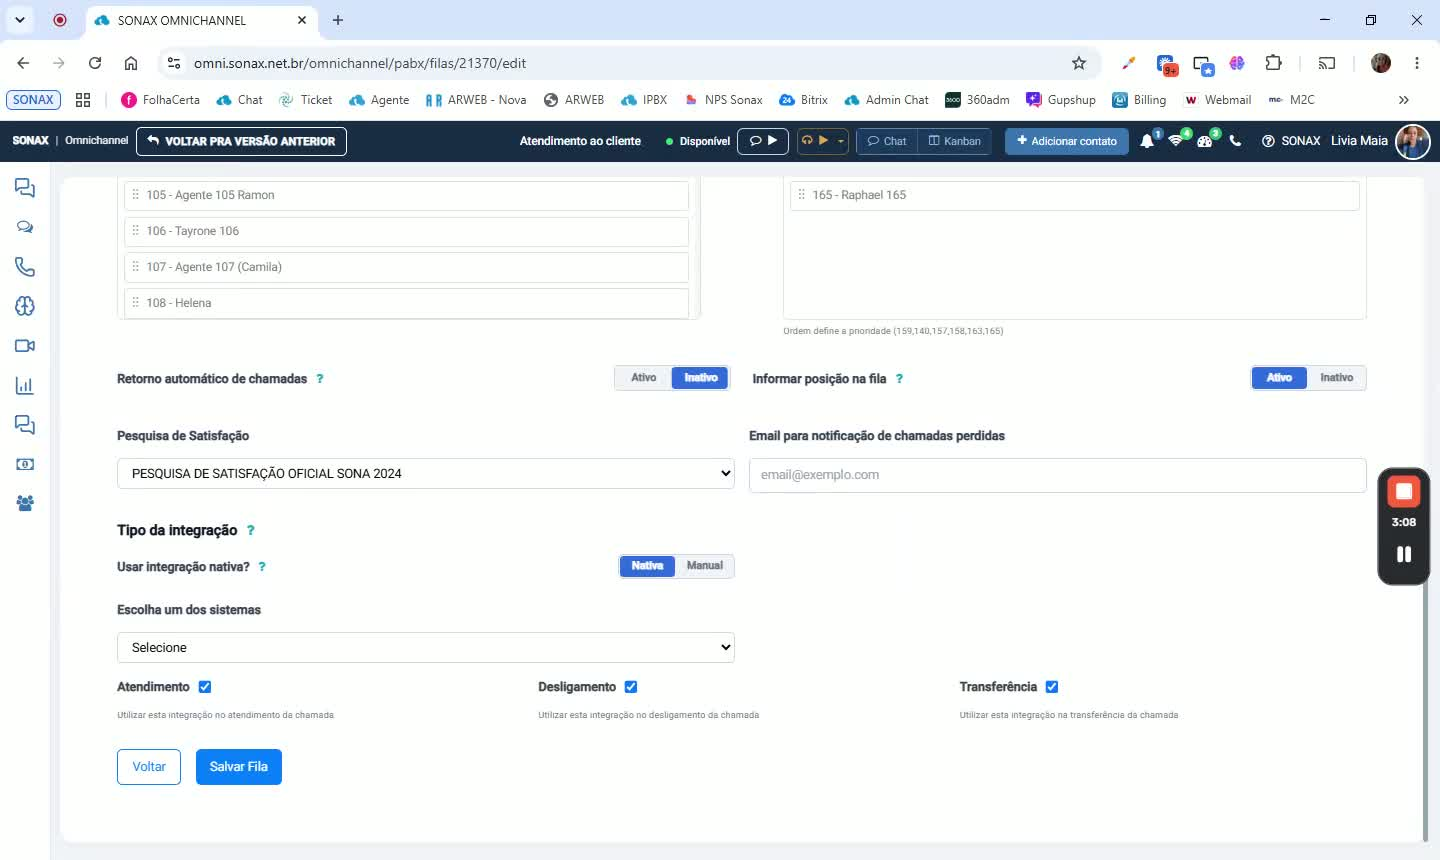Open the phone calls sidebar icon
The image size is (1440, 860).
(x=25, y=267)
